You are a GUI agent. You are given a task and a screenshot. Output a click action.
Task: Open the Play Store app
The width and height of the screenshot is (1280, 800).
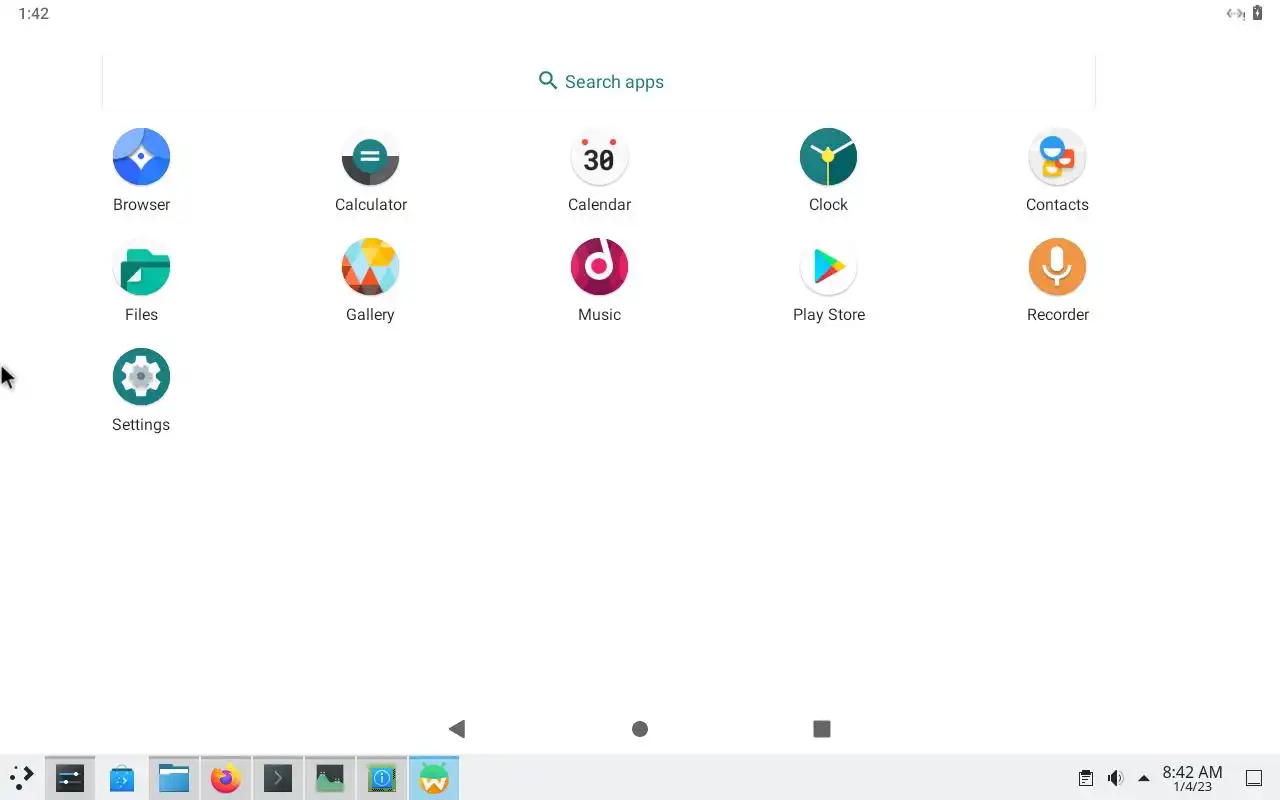828,267
